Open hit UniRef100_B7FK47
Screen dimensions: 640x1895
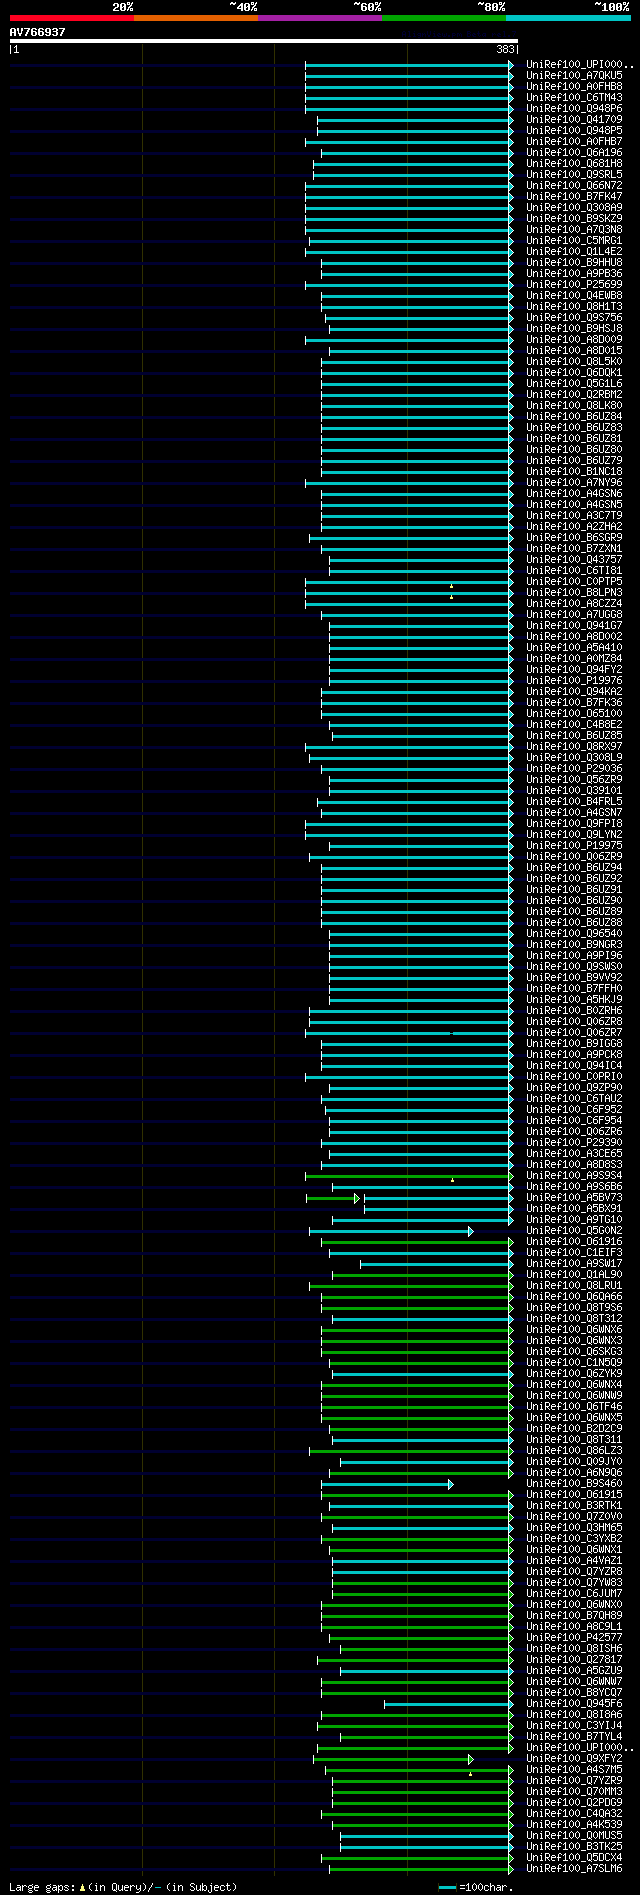tap(574, 197)
